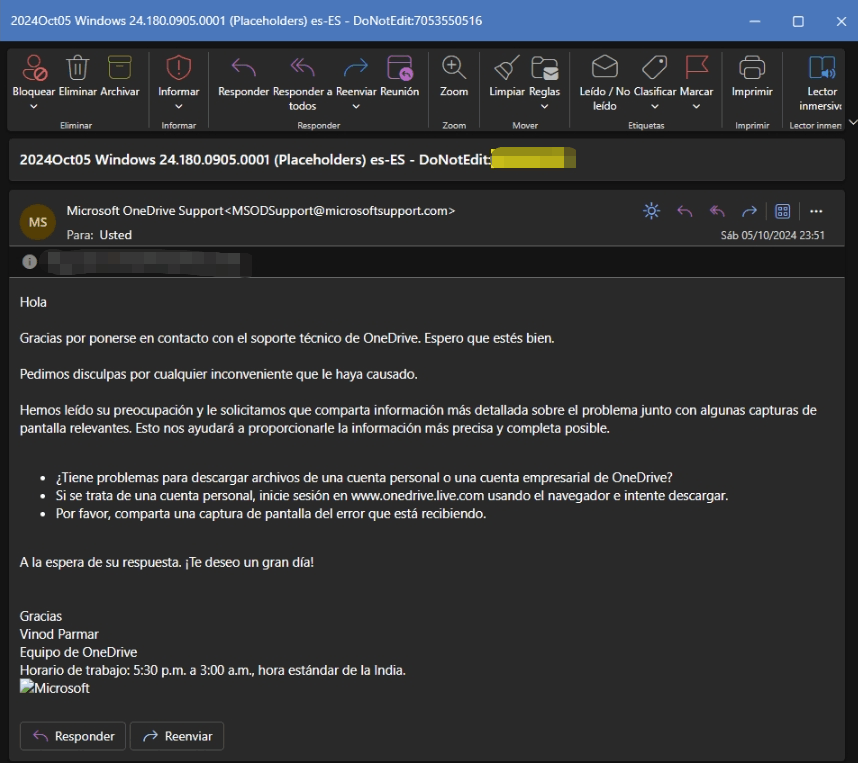Expand the Reenviar dropdown arrow in ribbon

tap(356, 106)
